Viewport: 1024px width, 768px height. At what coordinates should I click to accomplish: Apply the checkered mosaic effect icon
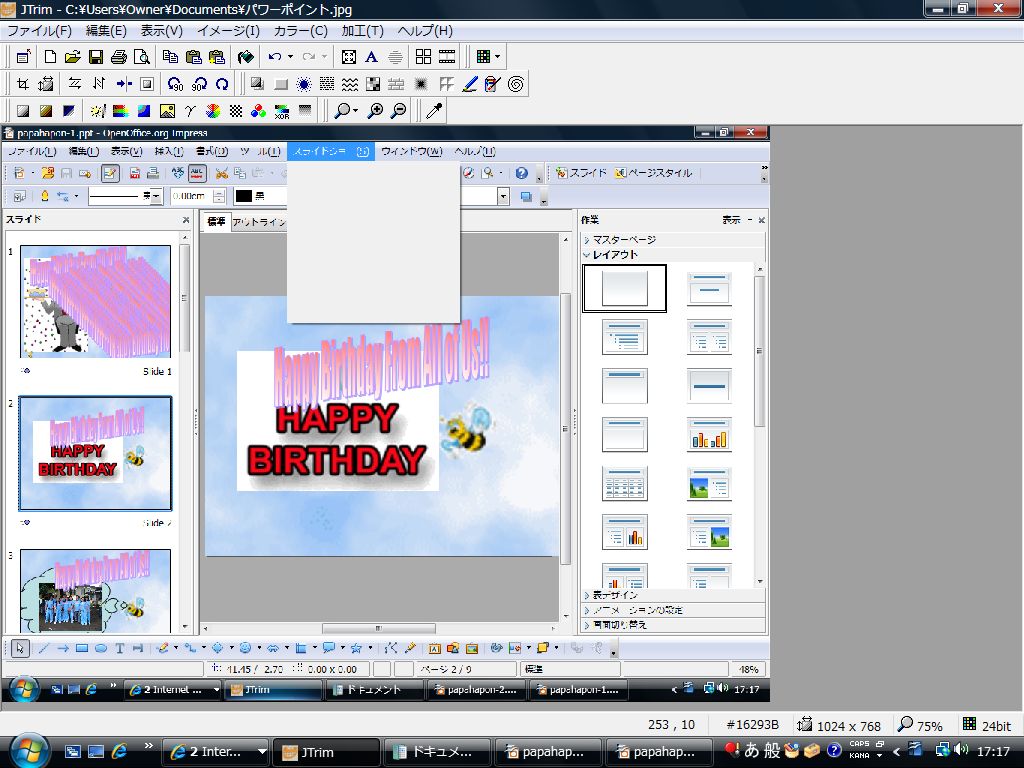[x=373, y=84]
